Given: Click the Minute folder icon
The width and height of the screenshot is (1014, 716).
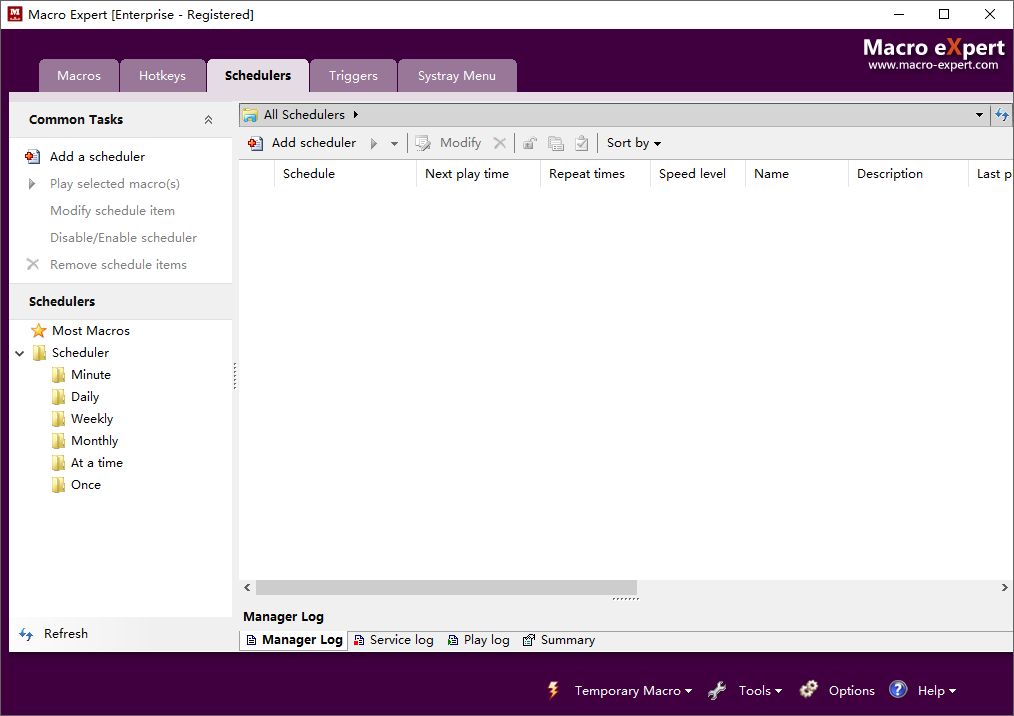Looking at the screenshot, I should [x=58, y=374].
